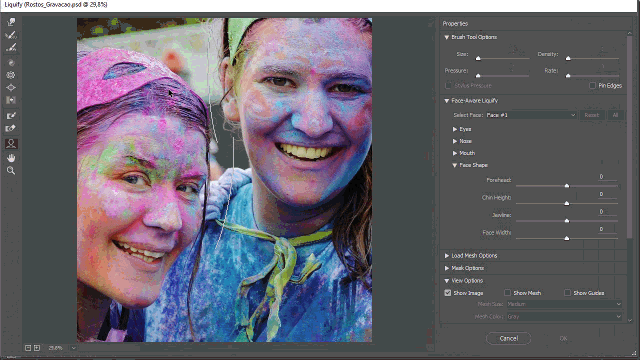Collapse the View Options section
The width and height of the screenshot is (640, 360).
coord(447,281)
